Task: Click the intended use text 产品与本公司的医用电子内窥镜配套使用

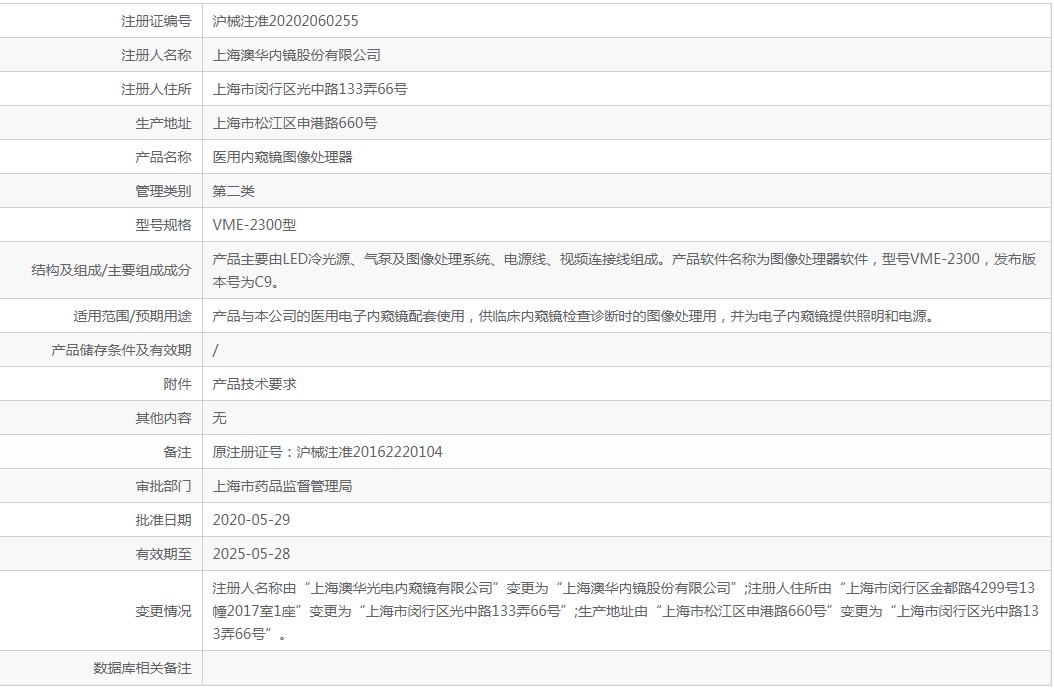Action: [x=573, y=316]
